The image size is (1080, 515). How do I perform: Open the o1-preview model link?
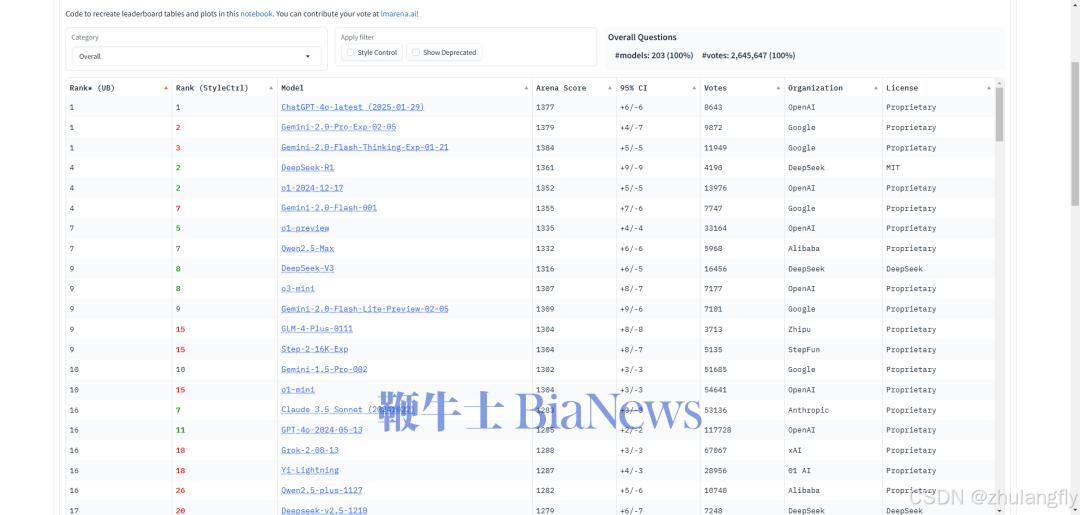[305, 228]
